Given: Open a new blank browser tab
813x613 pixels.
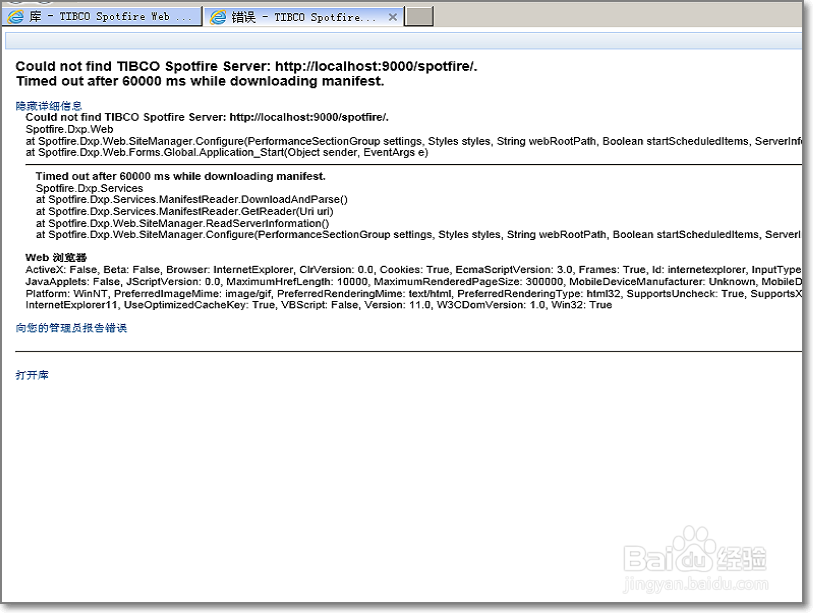Looking at the screenshot, I should click(419, 17).
